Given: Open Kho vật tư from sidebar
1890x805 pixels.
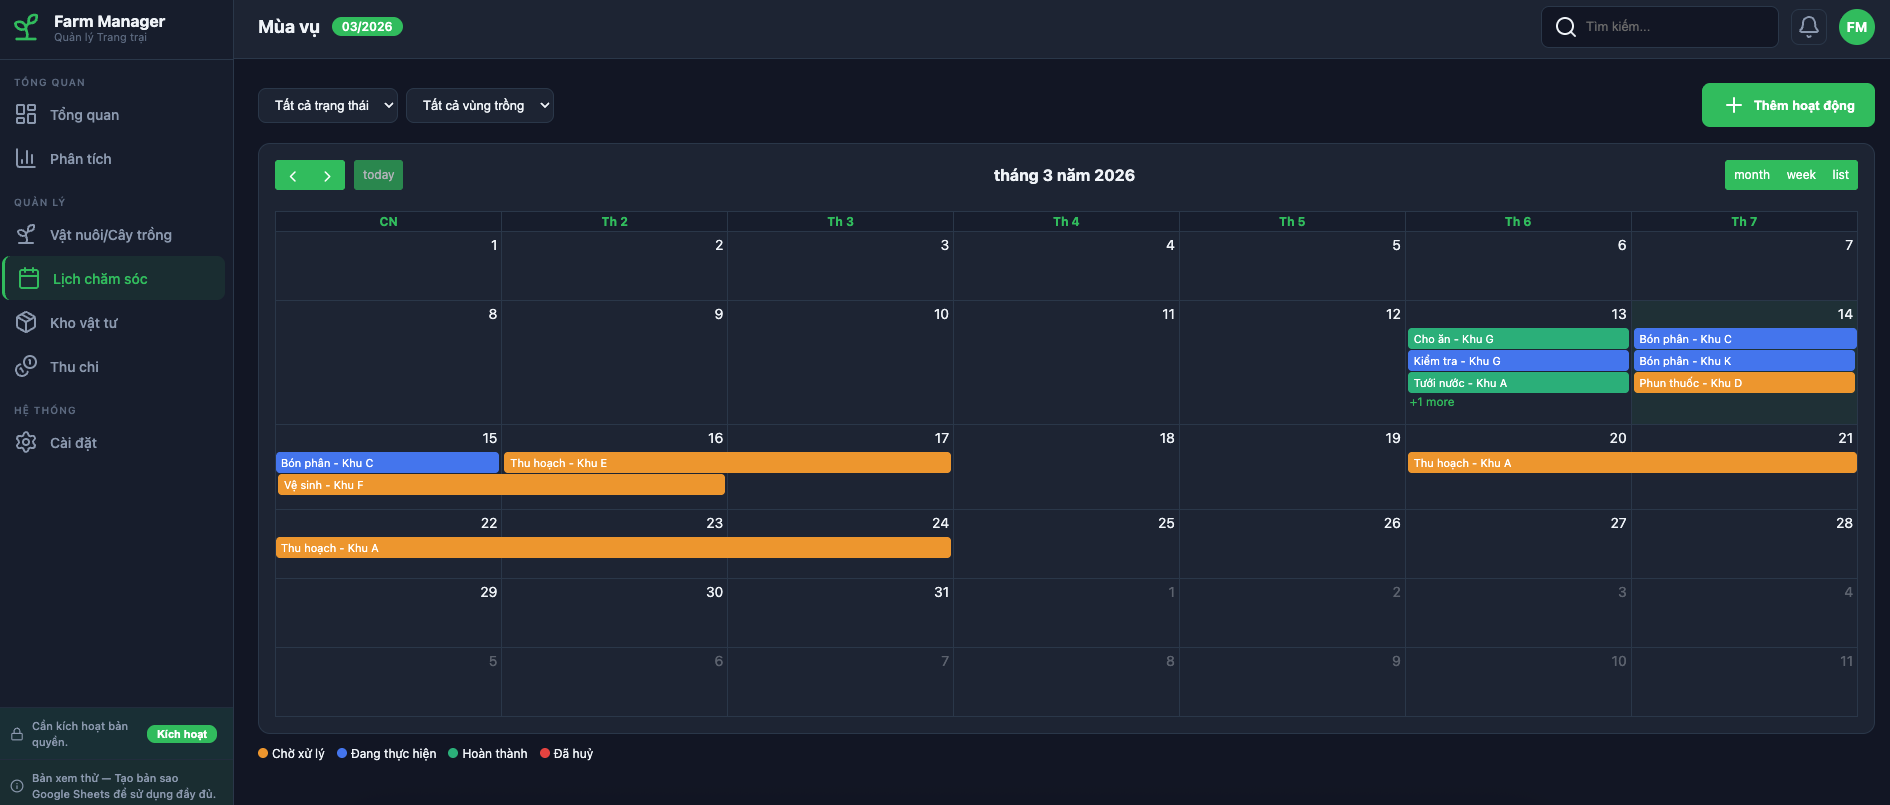Looking at the screenshot, I should tap(84, 323).
